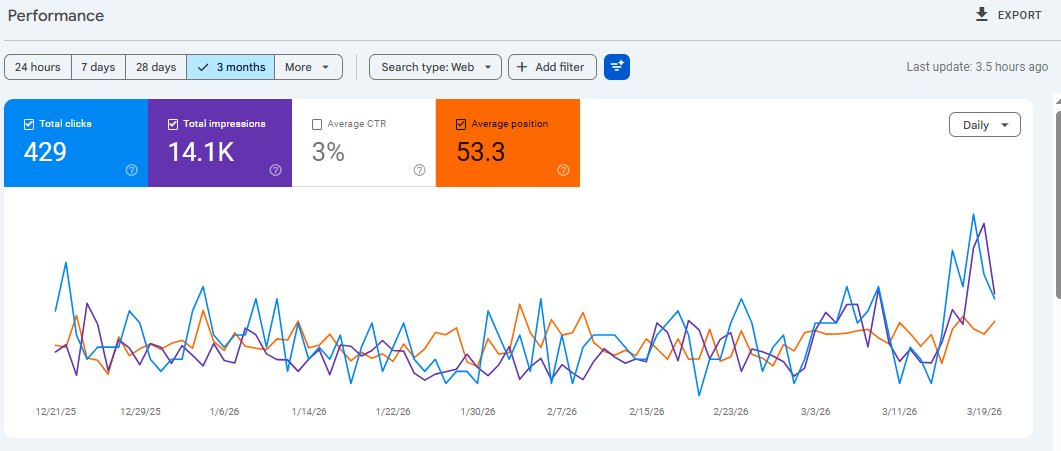This screenshot has width=1061, height=451.
Task: Click the Performance page heading
Action: click(56, 16)
